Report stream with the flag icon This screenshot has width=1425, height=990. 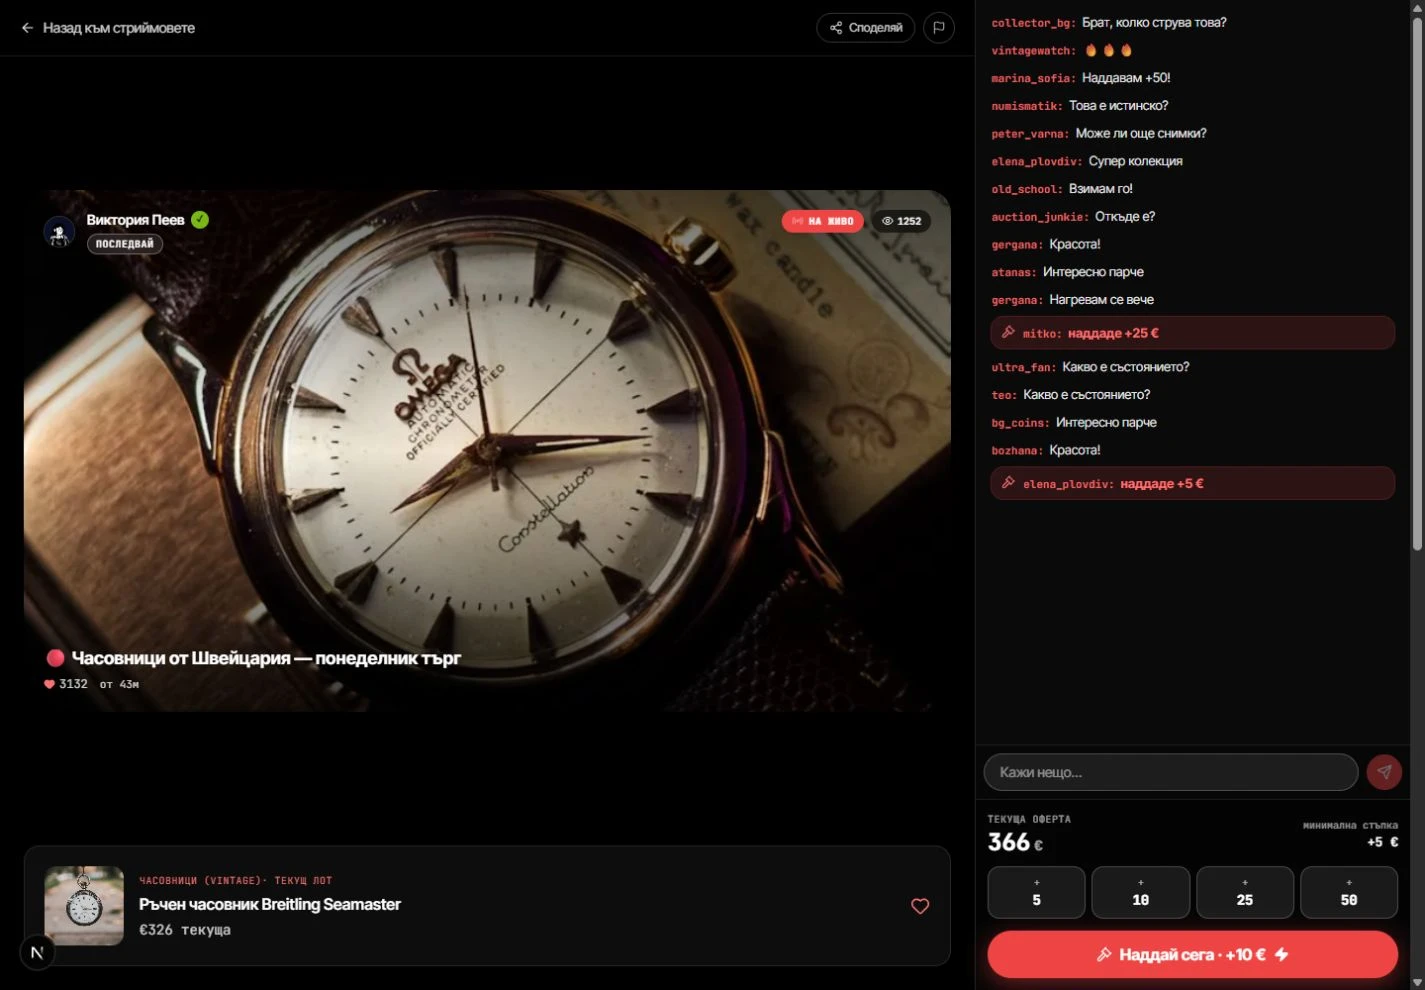[938, 28]
